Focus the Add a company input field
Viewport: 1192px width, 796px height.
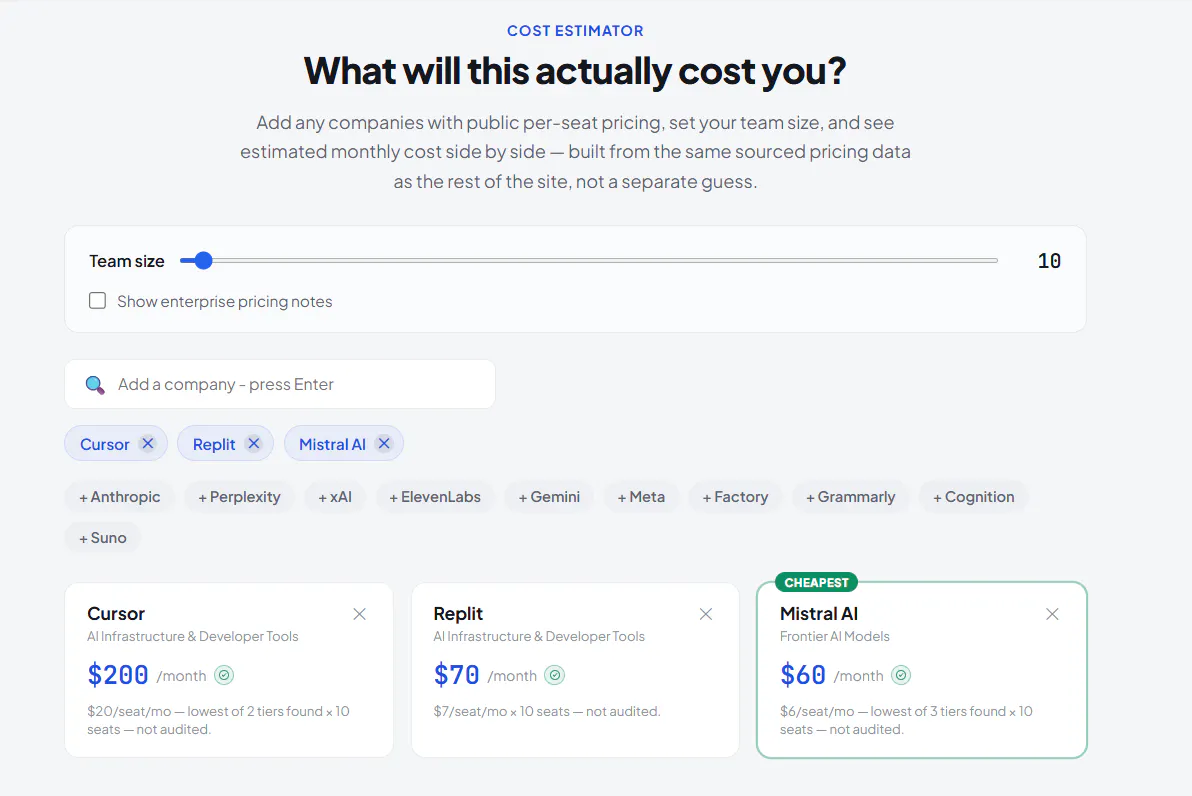(x=280, y=384)
